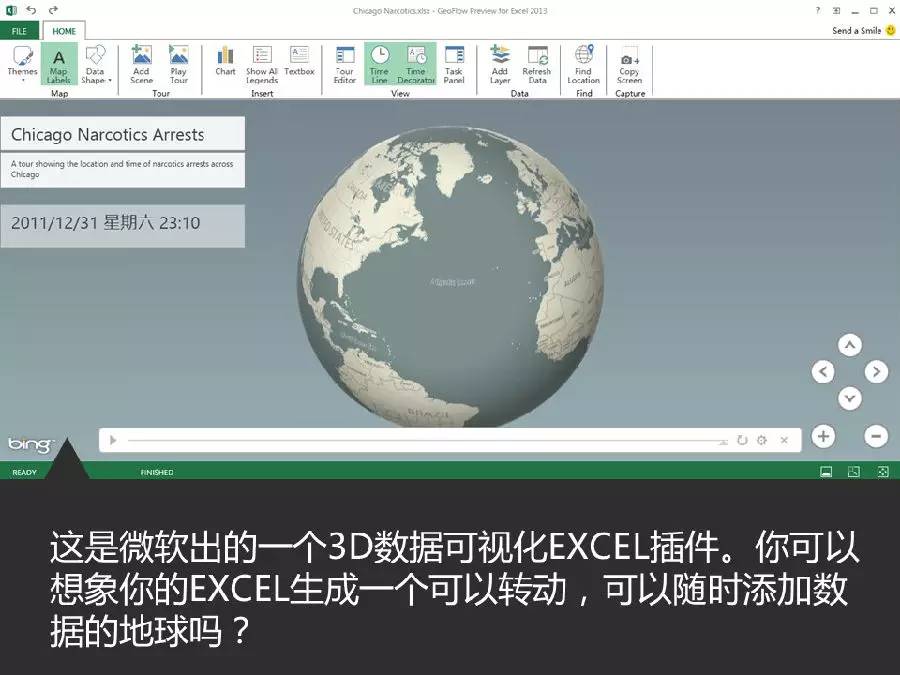Click Copy Screen capture button

[x=629, y=66]
